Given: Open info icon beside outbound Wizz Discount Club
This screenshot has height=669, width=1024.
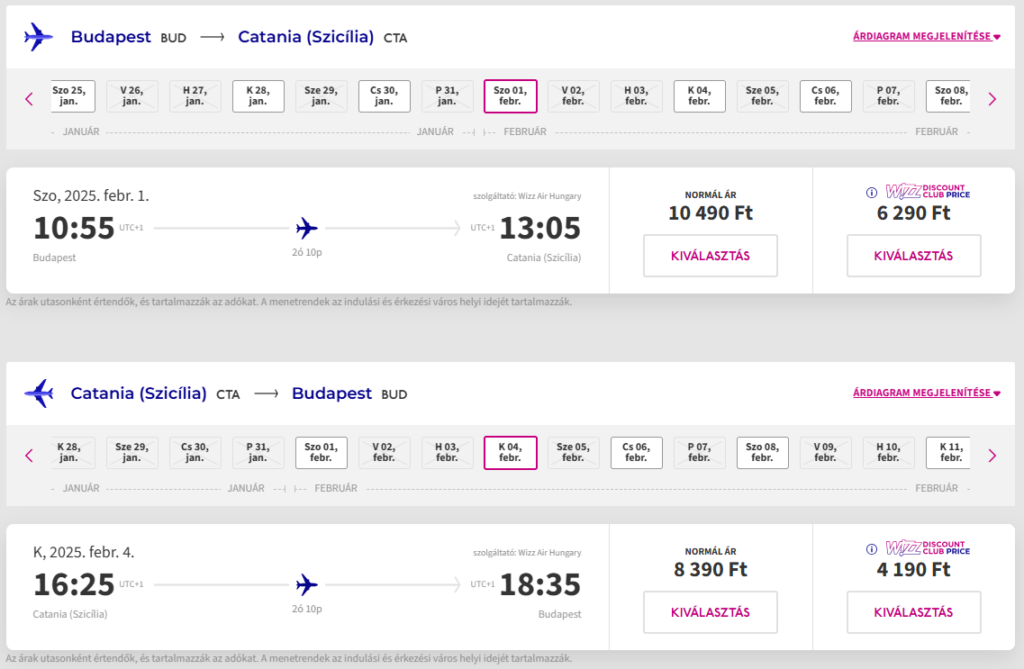Looking at the screenshot, I should click(x=871, y=193).
